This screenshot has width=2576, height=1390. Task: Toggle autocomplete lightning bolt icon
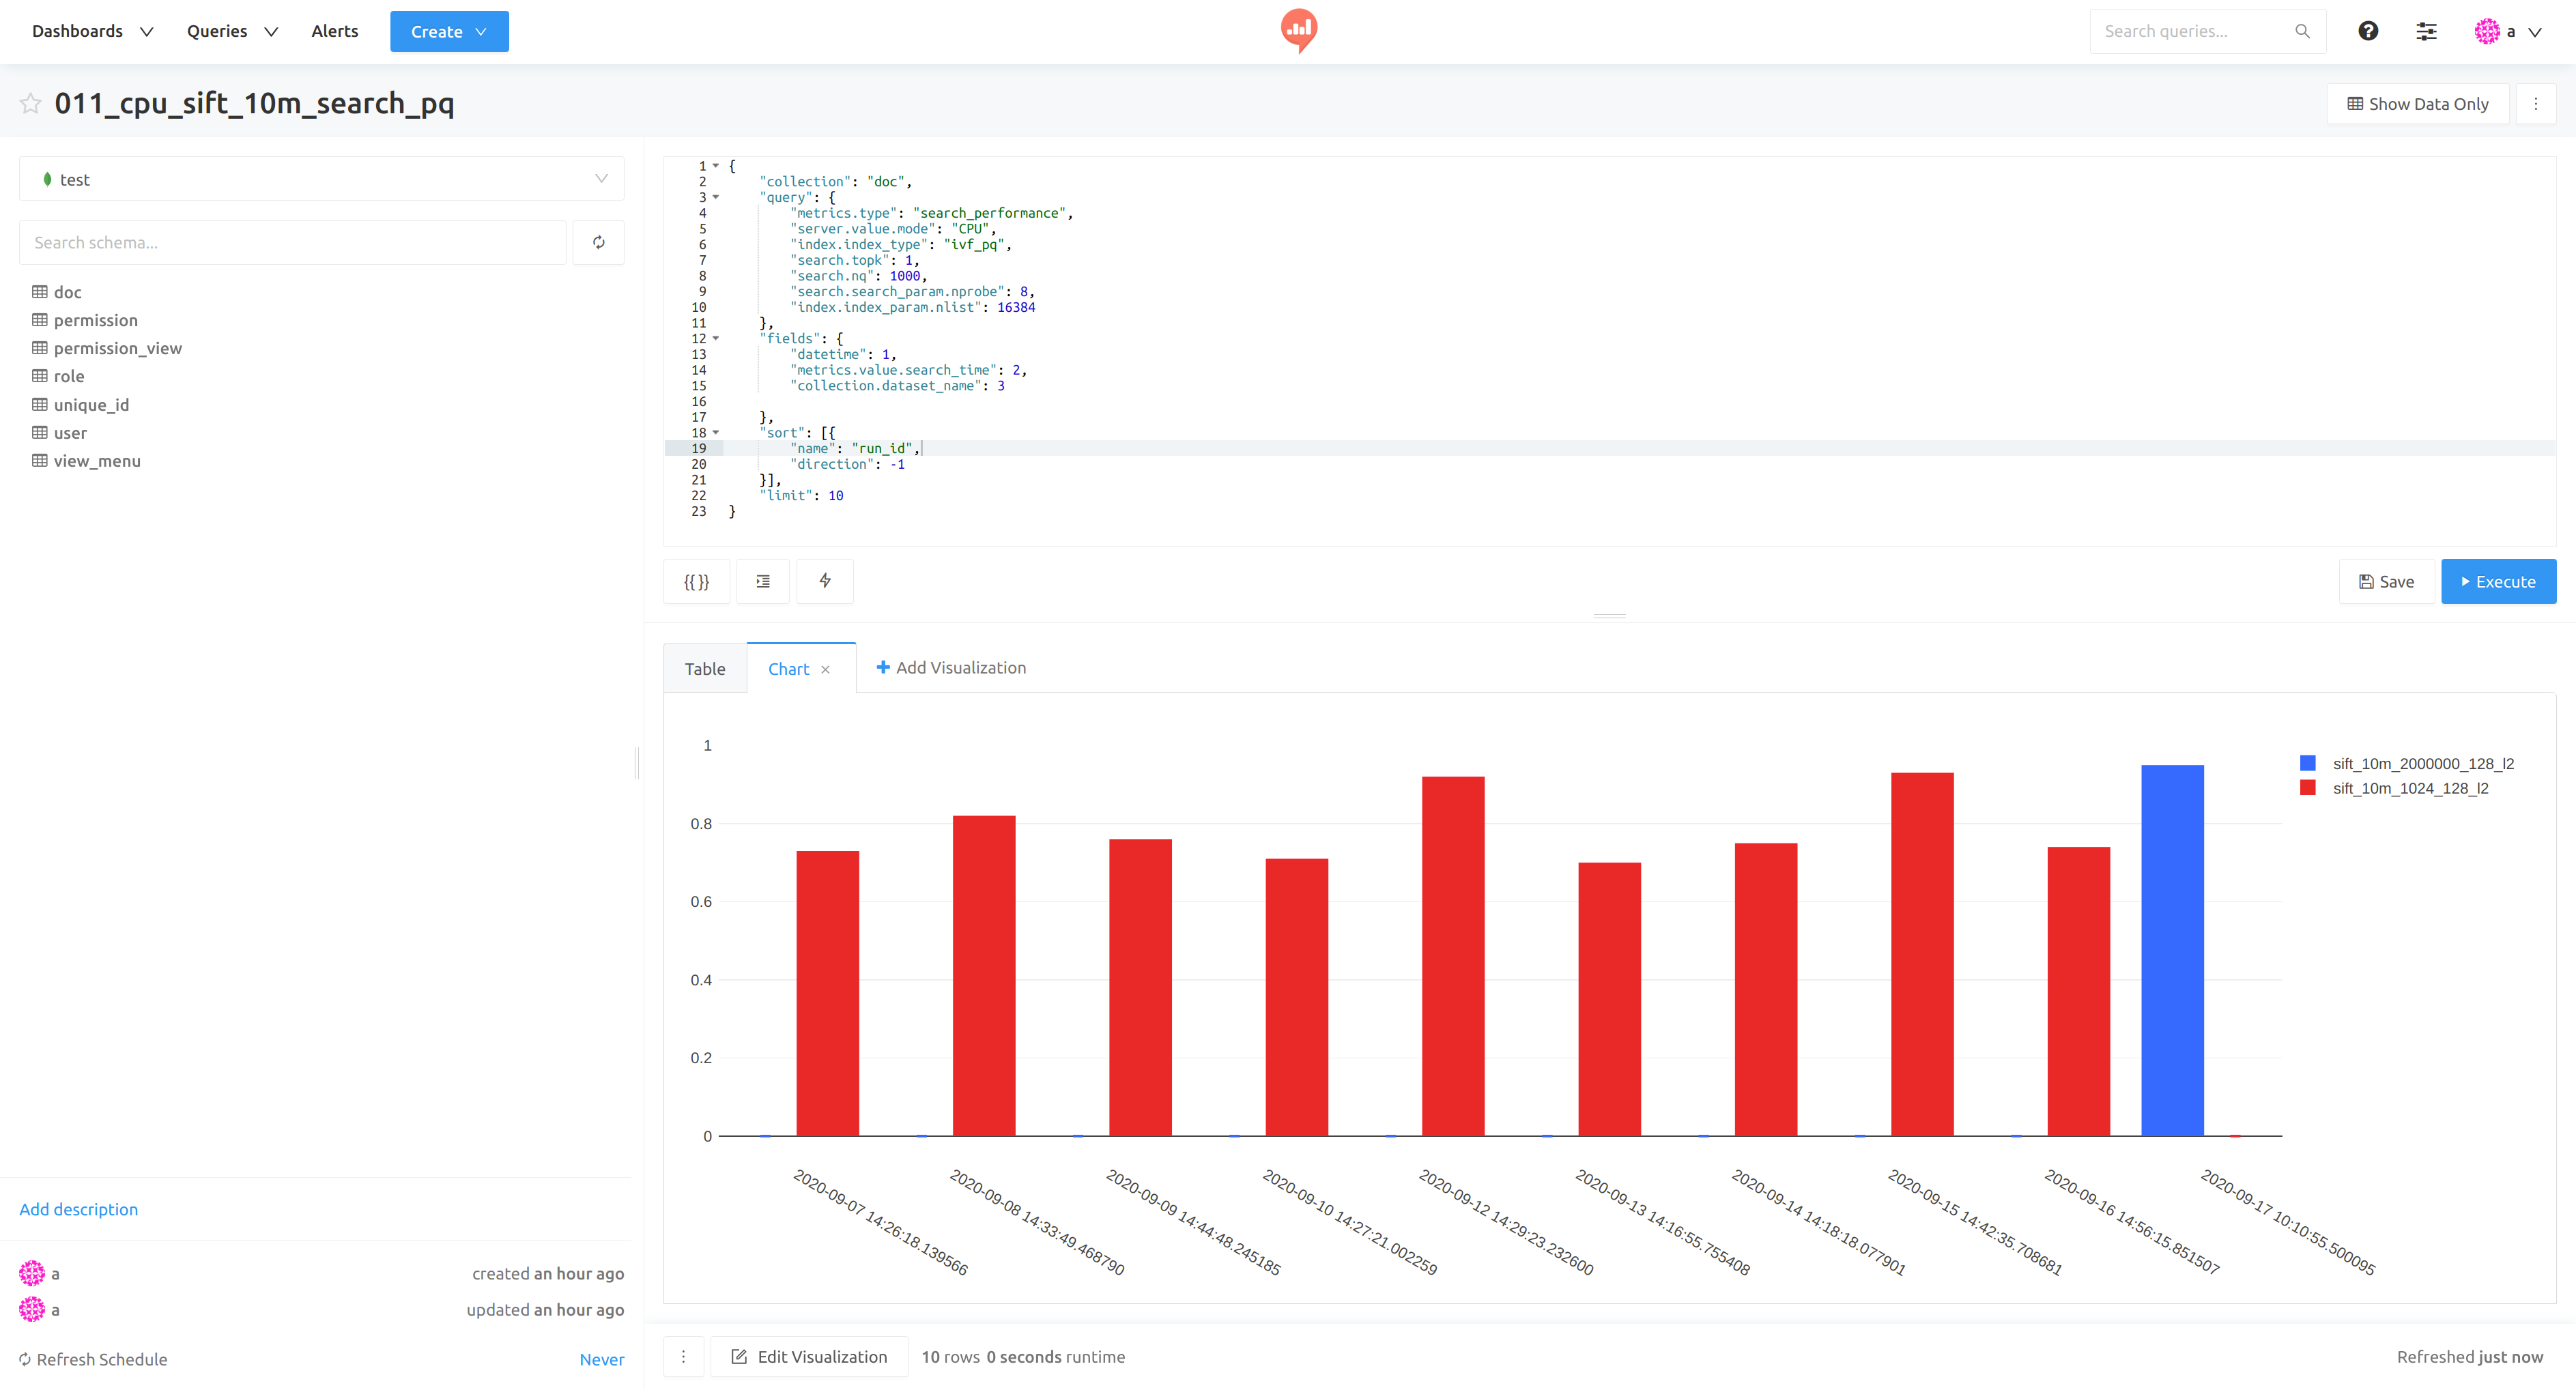[825, 581]
